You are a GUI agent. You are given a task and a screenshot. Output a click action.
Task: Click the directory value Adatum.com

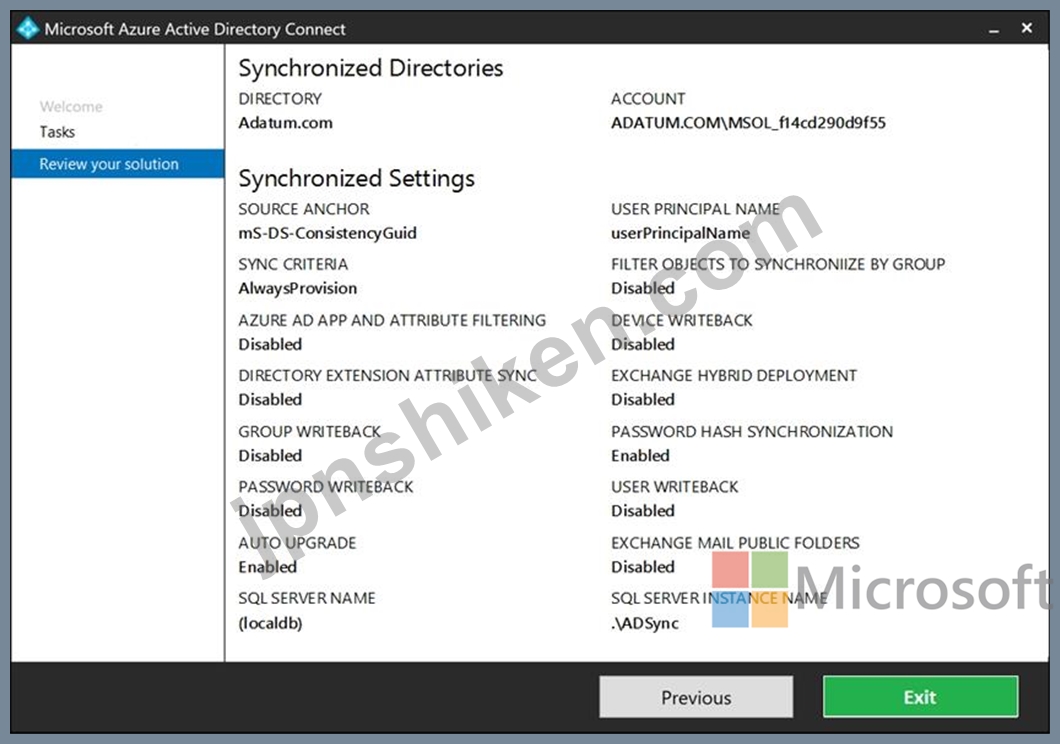click(285, 123)
